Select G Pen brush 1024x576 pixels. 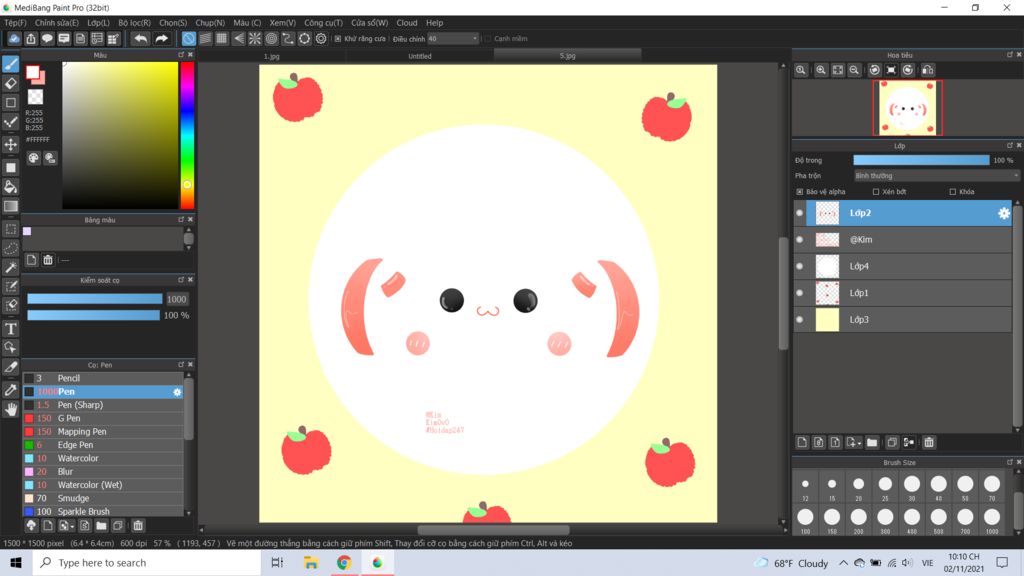[x=103, y=418]
